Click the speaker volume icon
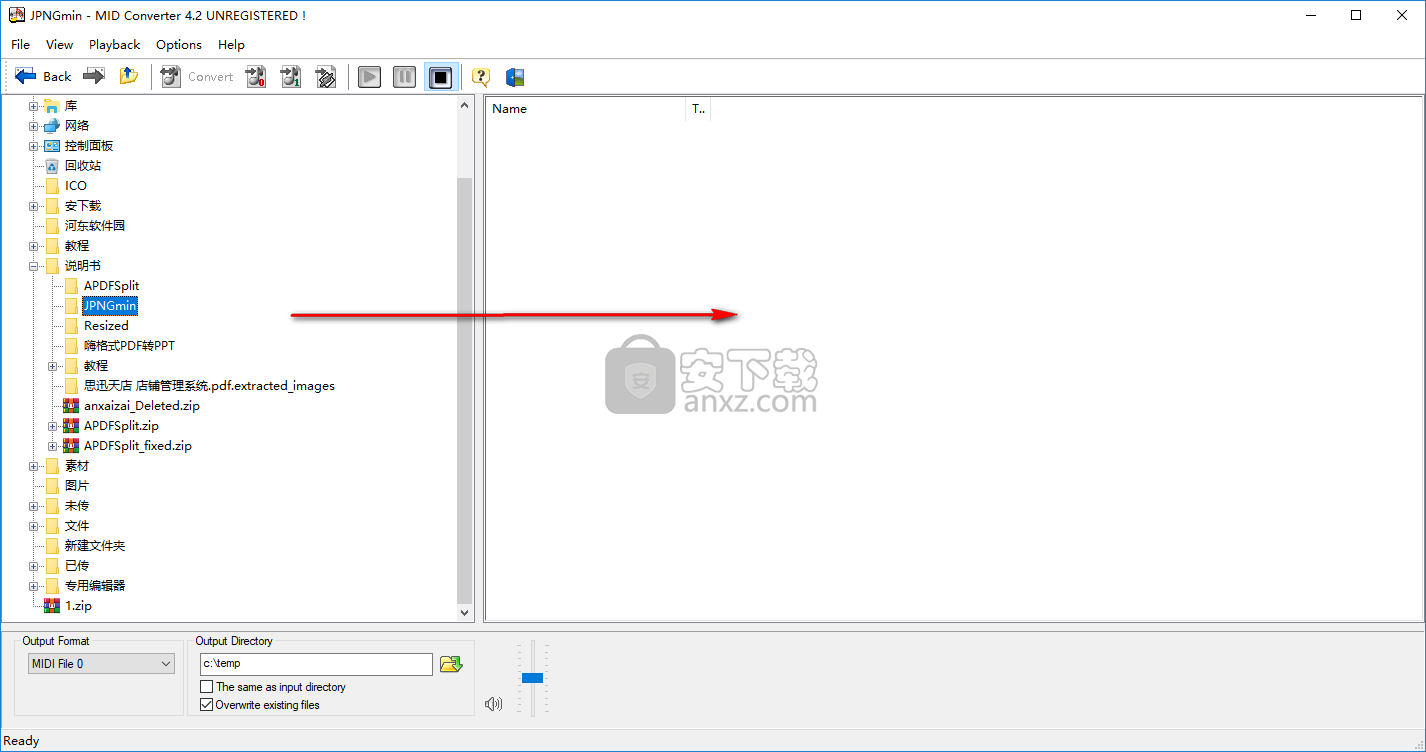 pyautogui.click(x=493, y=704)
